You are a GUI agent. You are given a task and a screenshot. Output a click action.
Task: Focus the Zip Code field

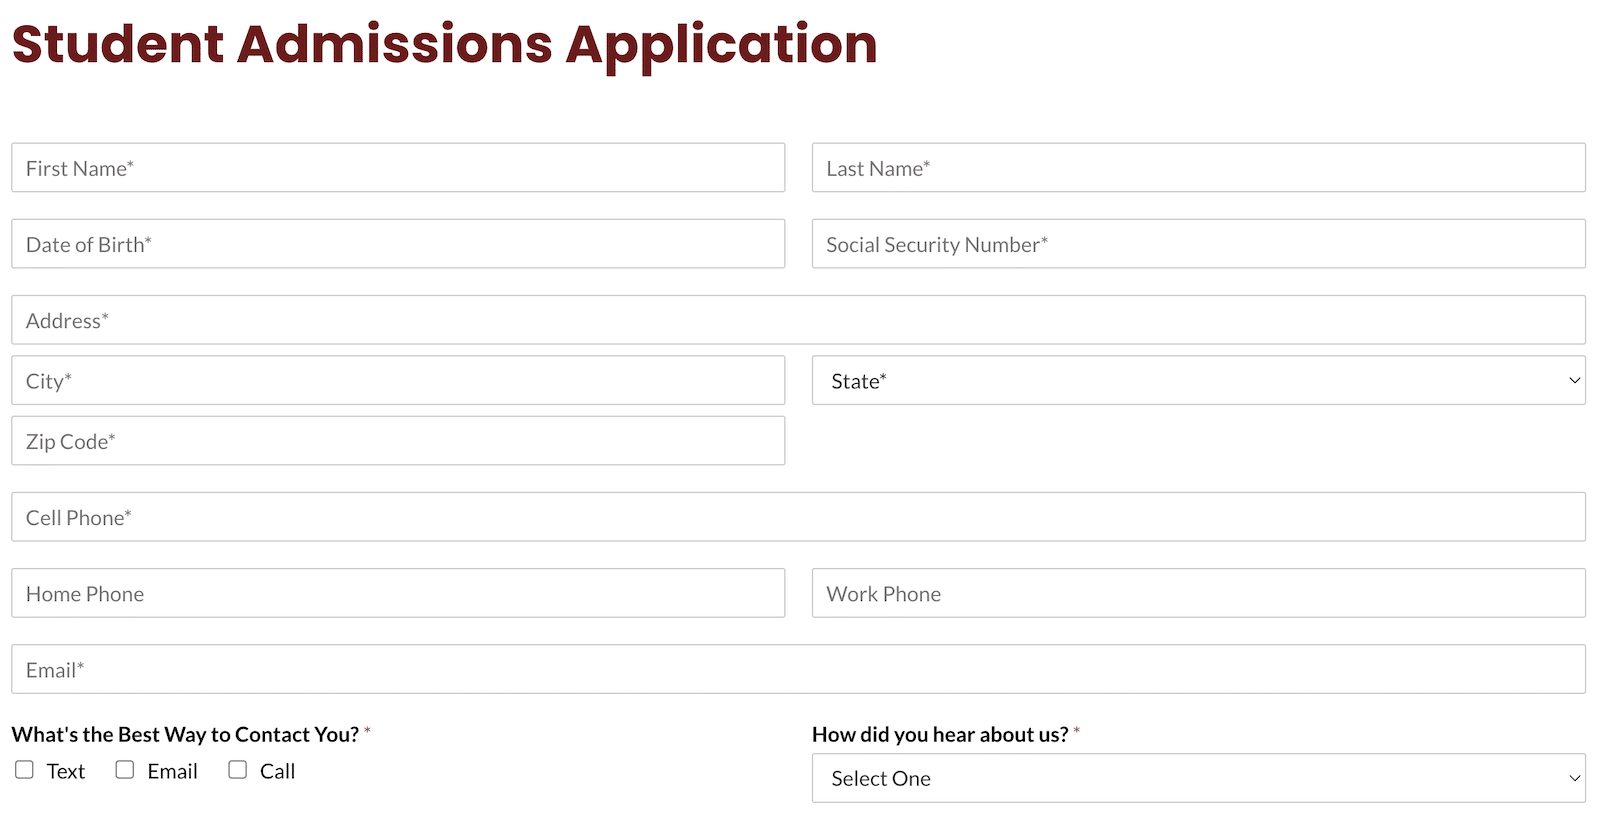(397, 440)
